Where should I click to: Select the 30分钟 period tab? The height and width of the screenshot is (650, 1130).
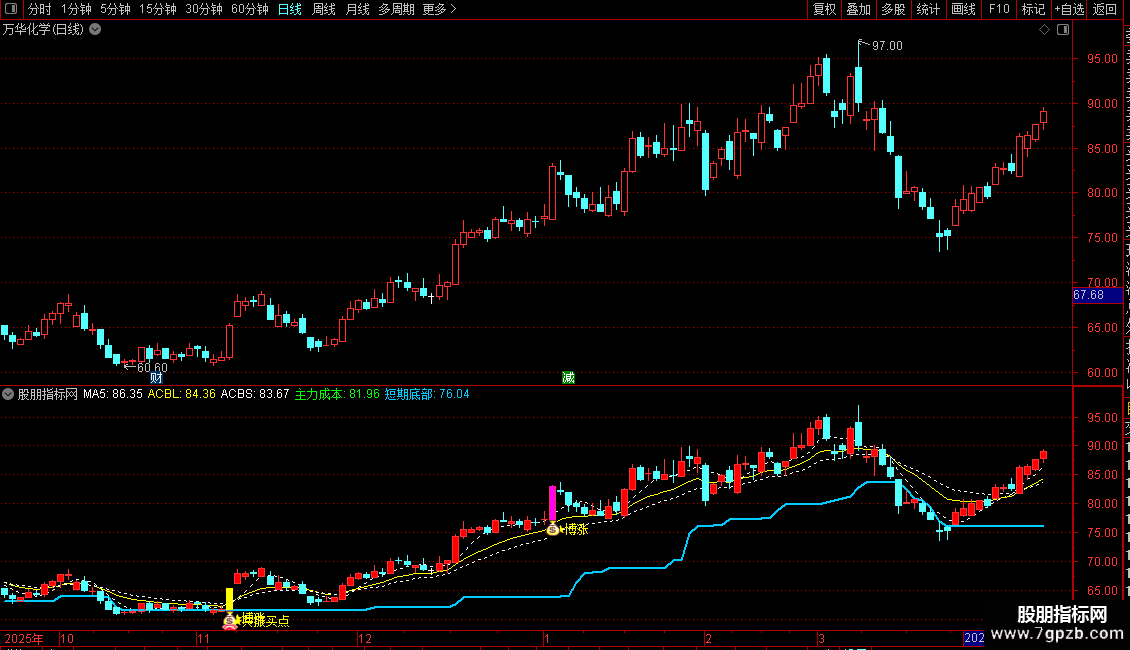pyautogui.click(x=204, y=9)
